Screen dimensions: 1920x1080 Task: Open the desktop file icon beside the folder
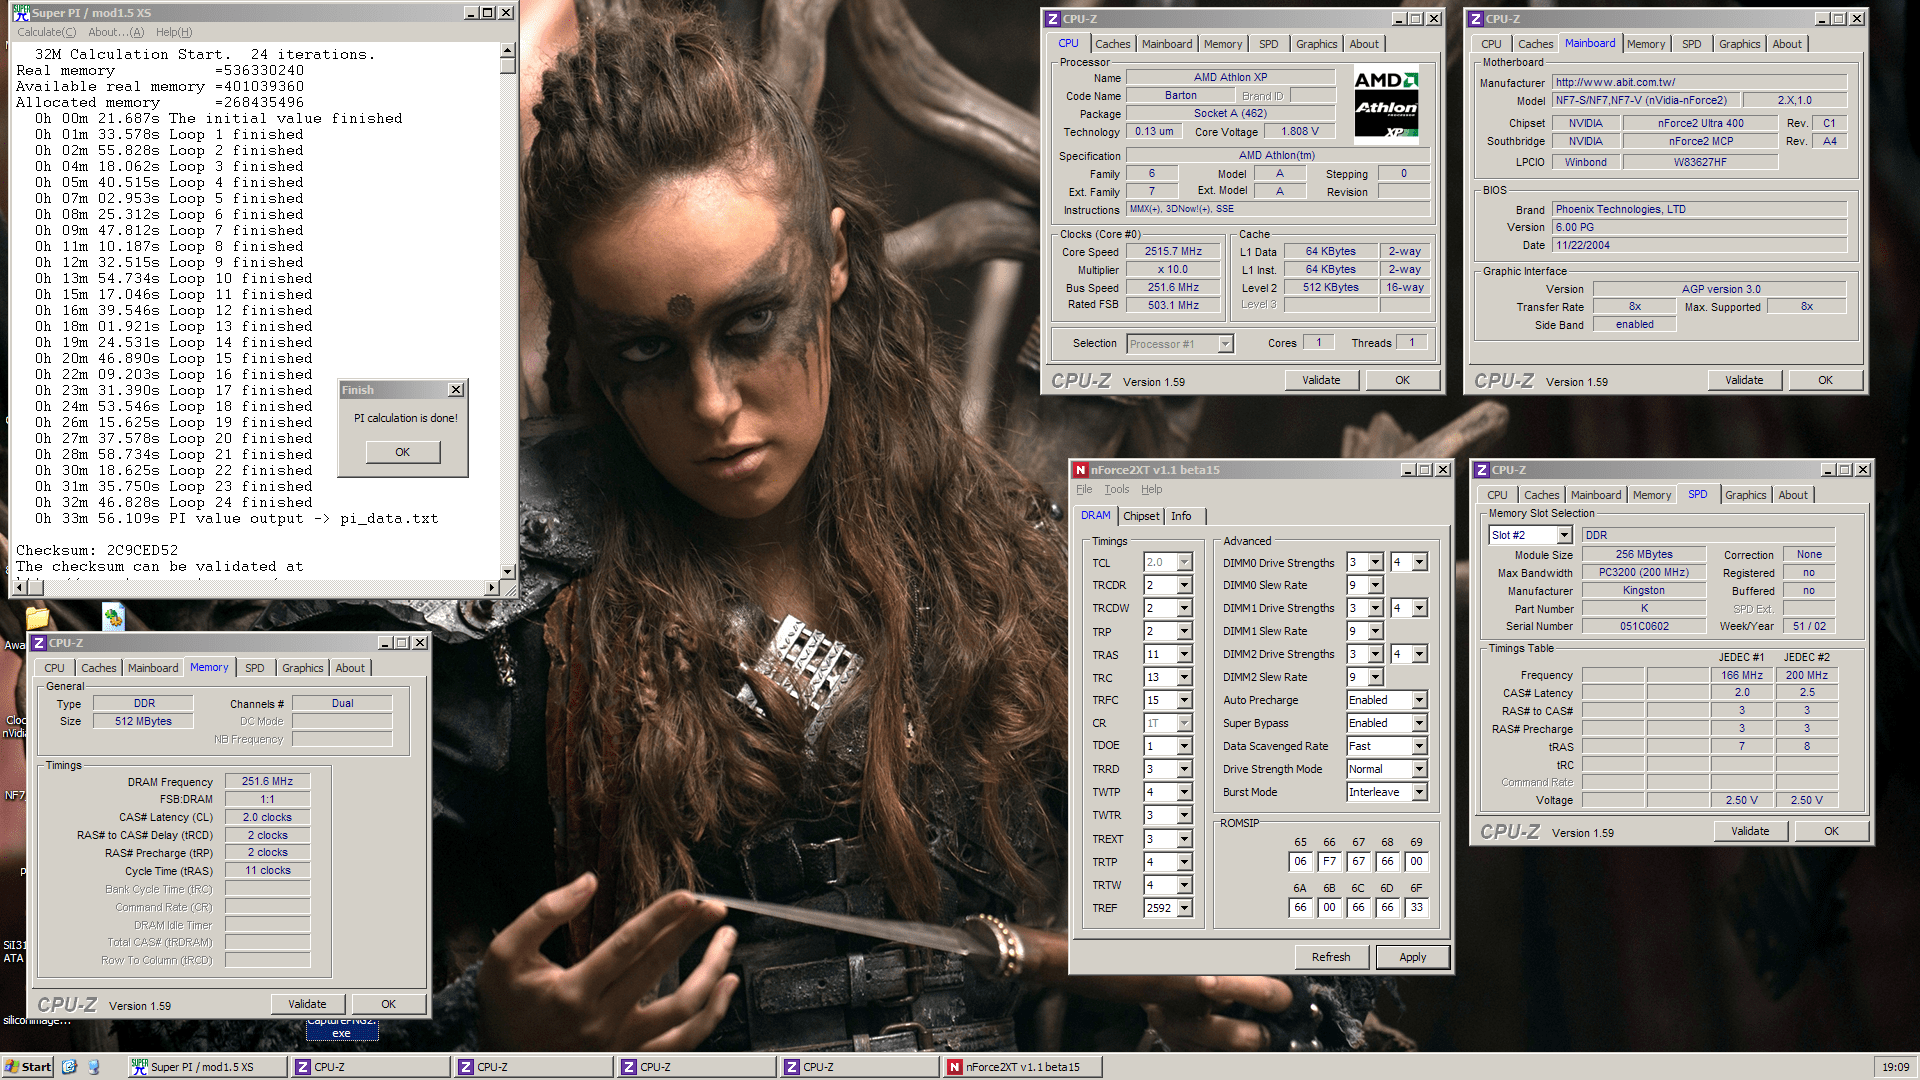click(x=113, y=617)
